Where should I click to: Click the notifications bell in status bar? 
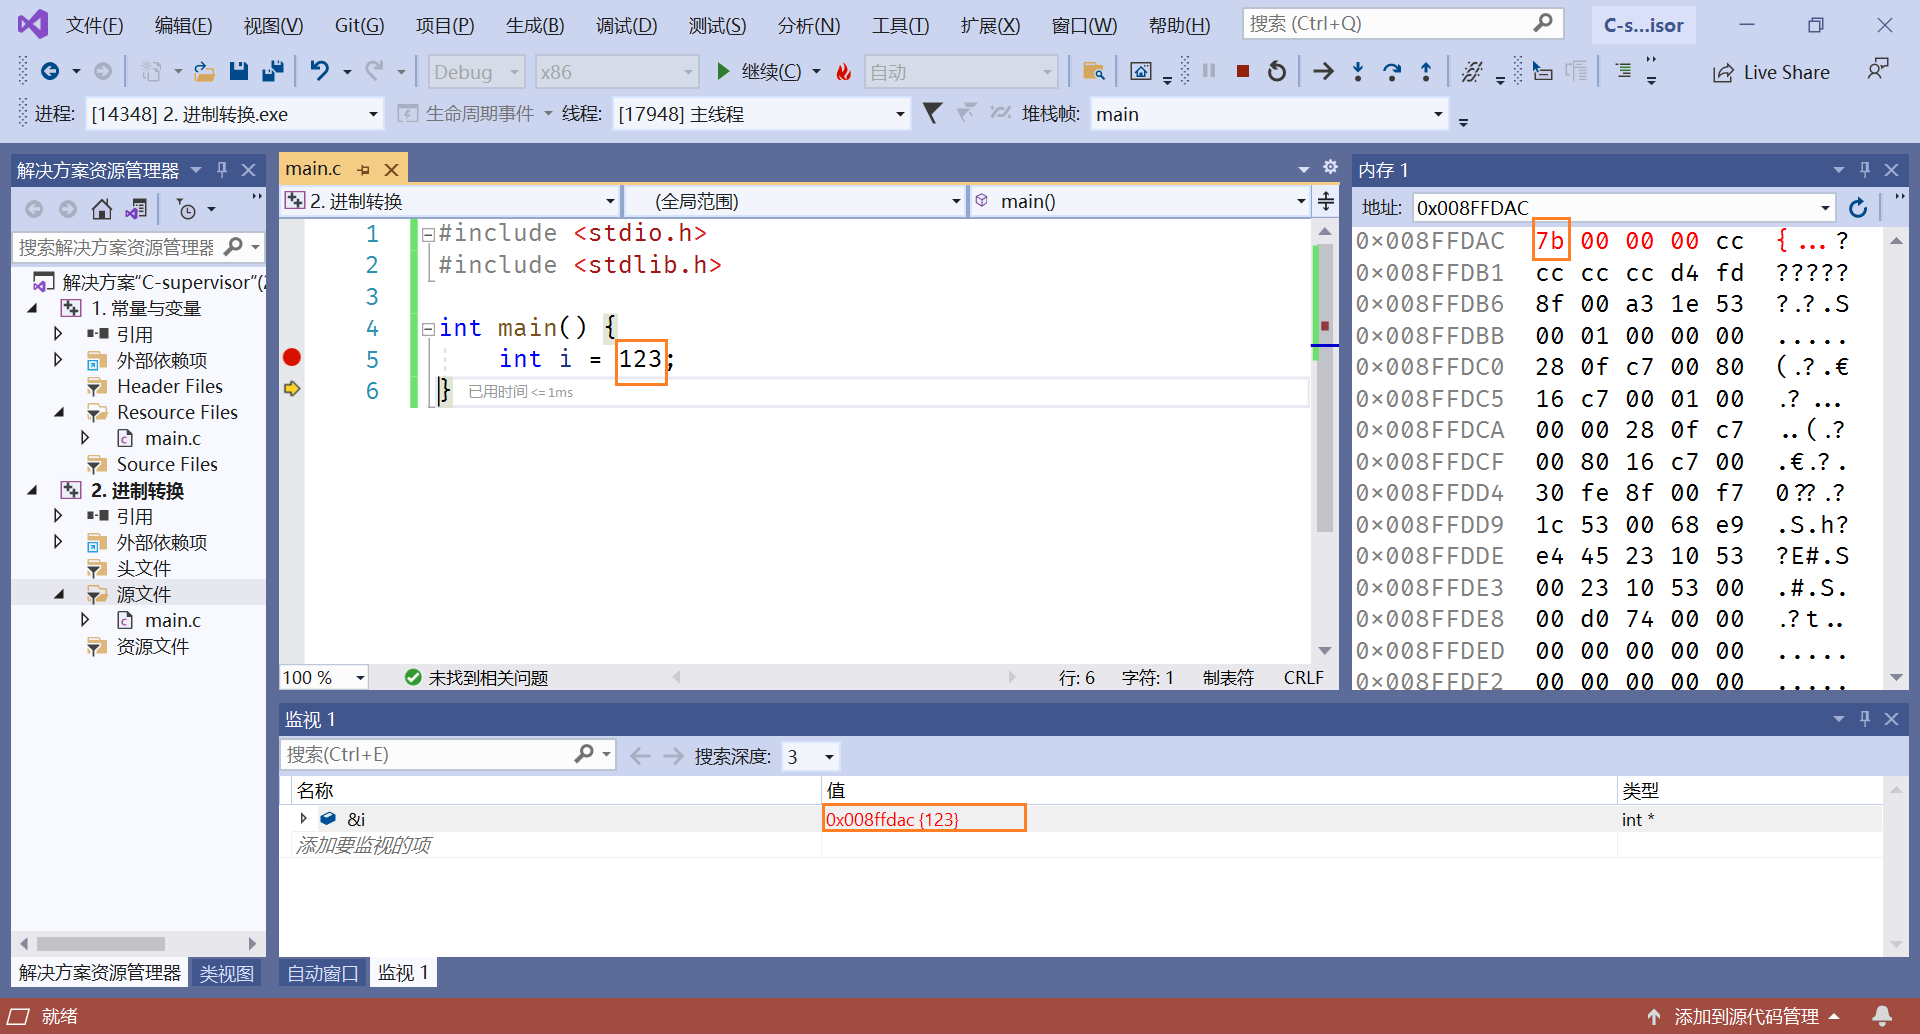(1882, 1016)
